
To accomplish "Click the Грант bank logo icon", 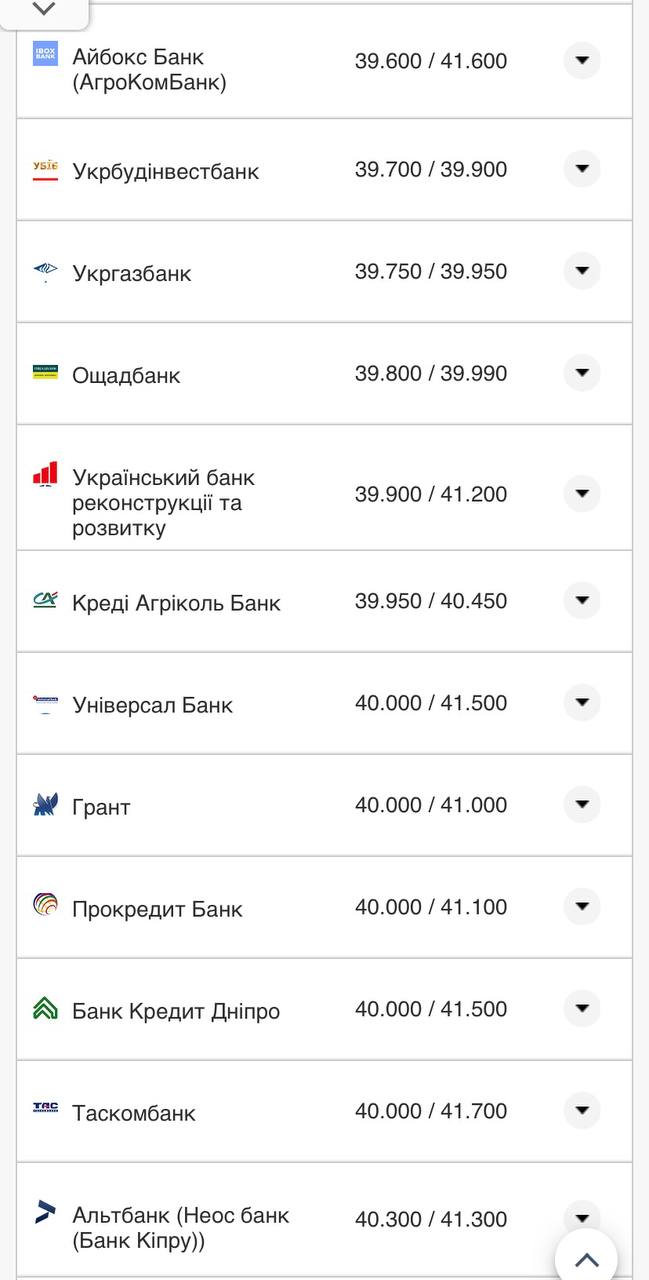I will [44, 804].
